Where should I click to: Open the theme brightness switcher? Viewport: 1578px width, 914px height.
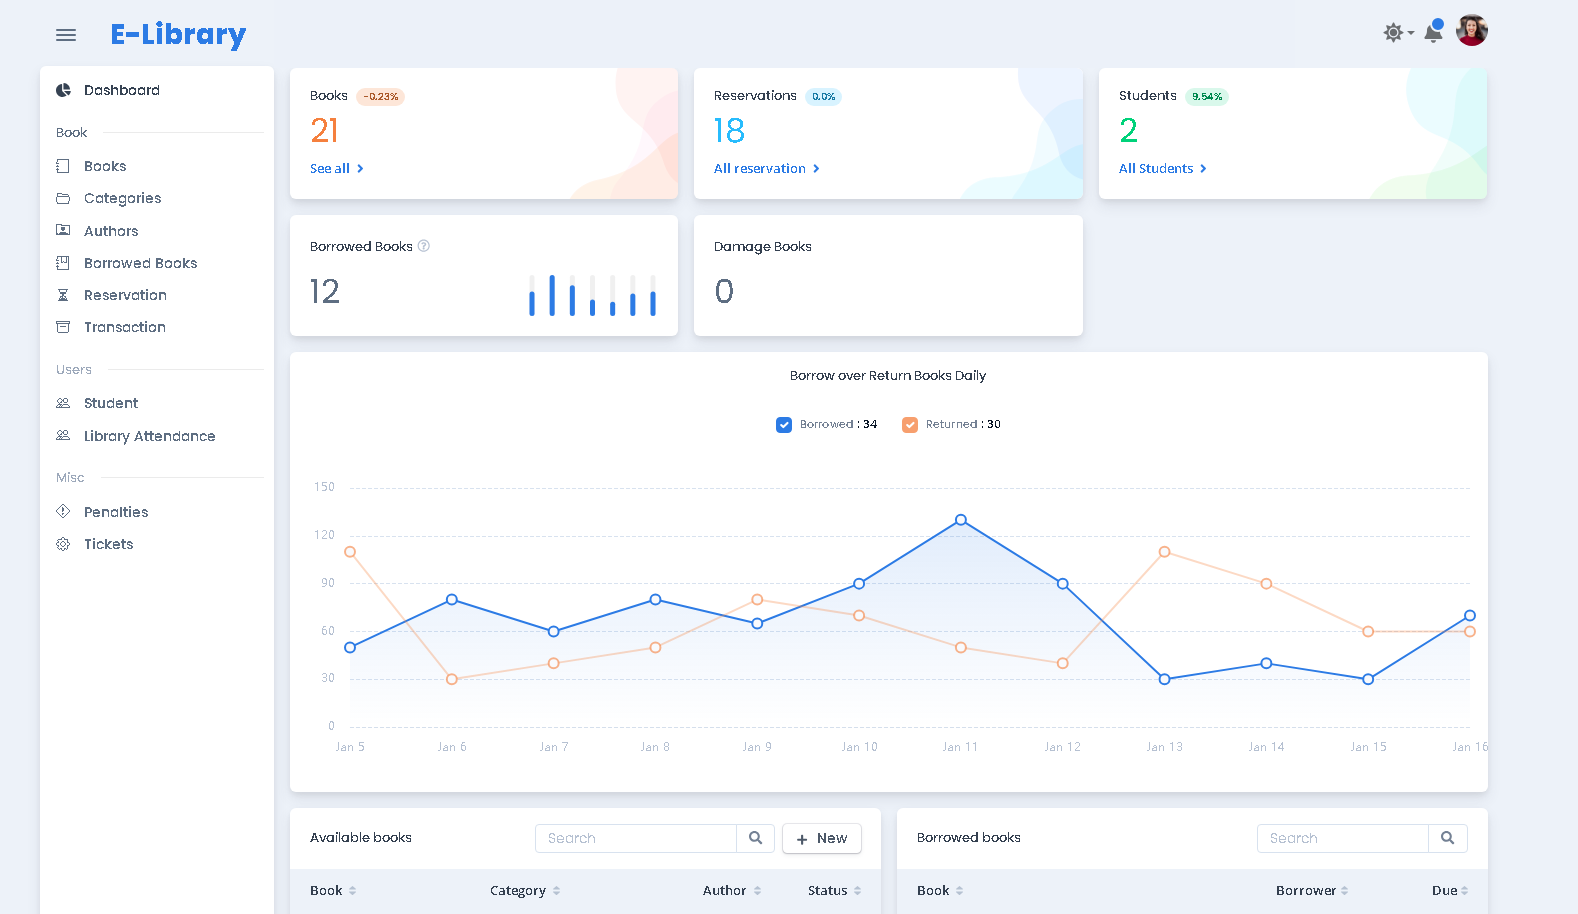(x=1398, y=33)
